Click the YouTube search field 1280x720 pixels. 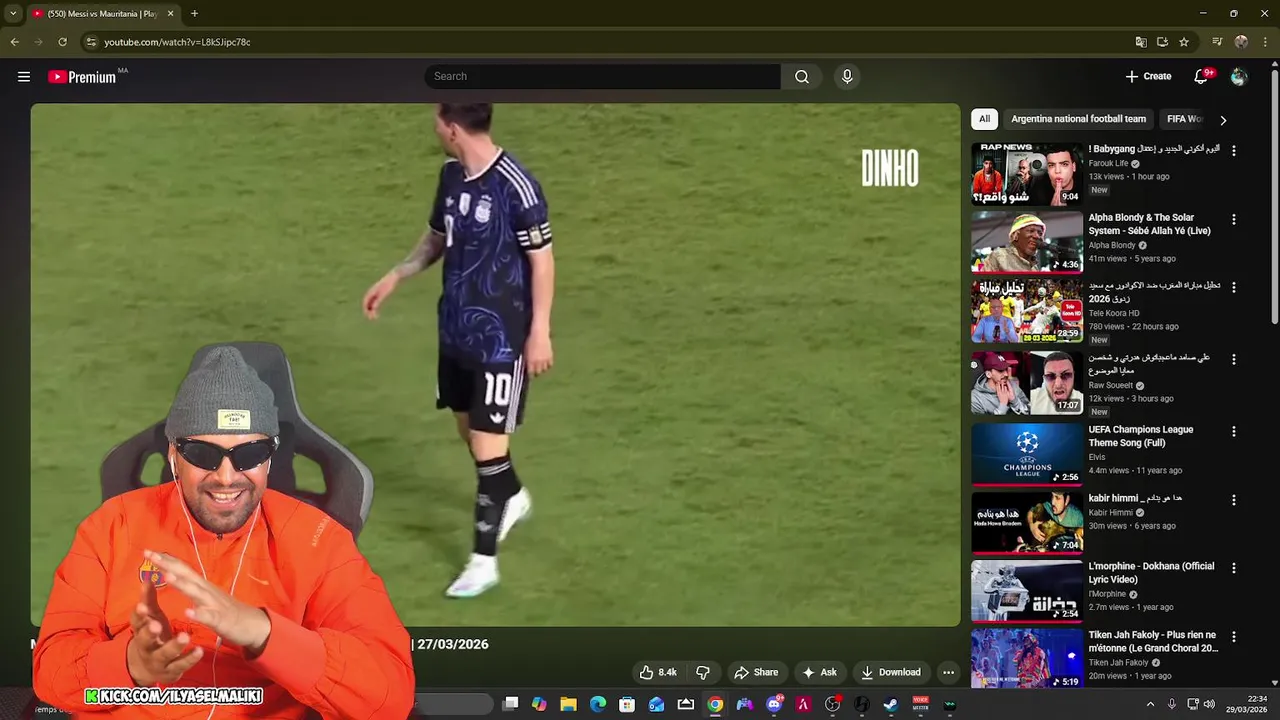pyautogui.click(x=602, y=77)
